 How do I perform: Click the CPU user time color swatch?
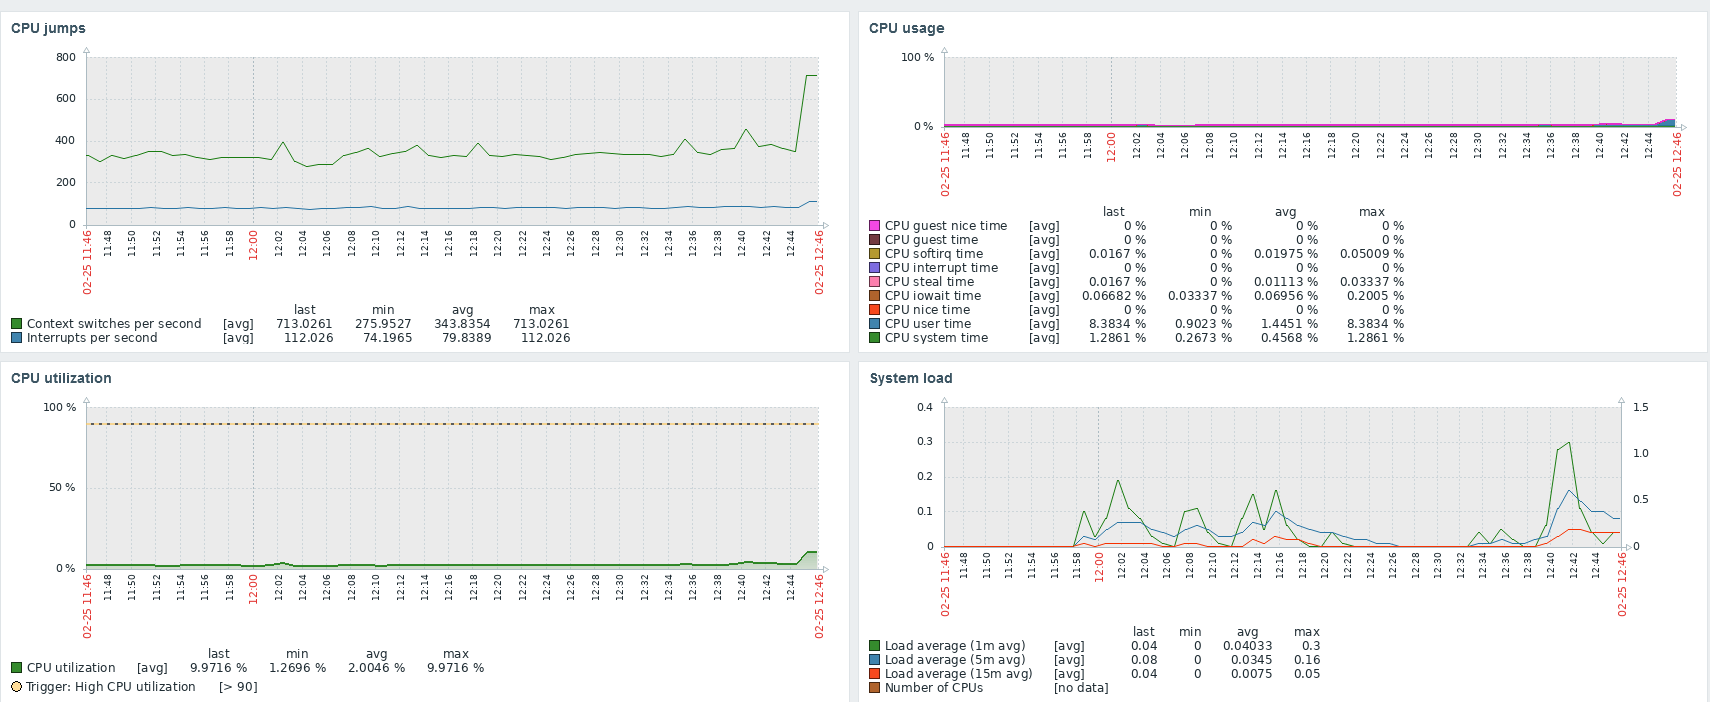pyautogui.click(x=875, y=324)
